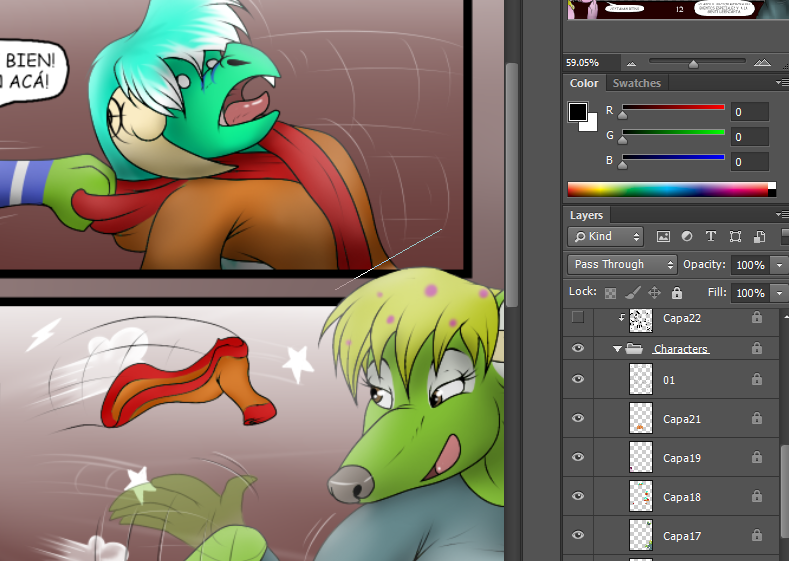Select the Capa21 layer thumbnail
Screen dimensions: 789x561
641,418
